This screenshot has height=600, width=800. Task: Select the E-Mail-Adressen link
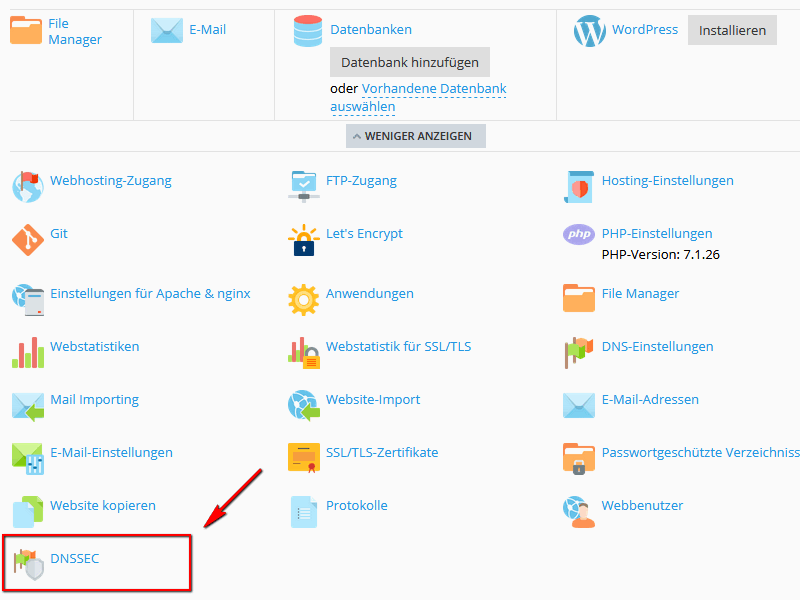pyautogui.click(x=650, y=400)
